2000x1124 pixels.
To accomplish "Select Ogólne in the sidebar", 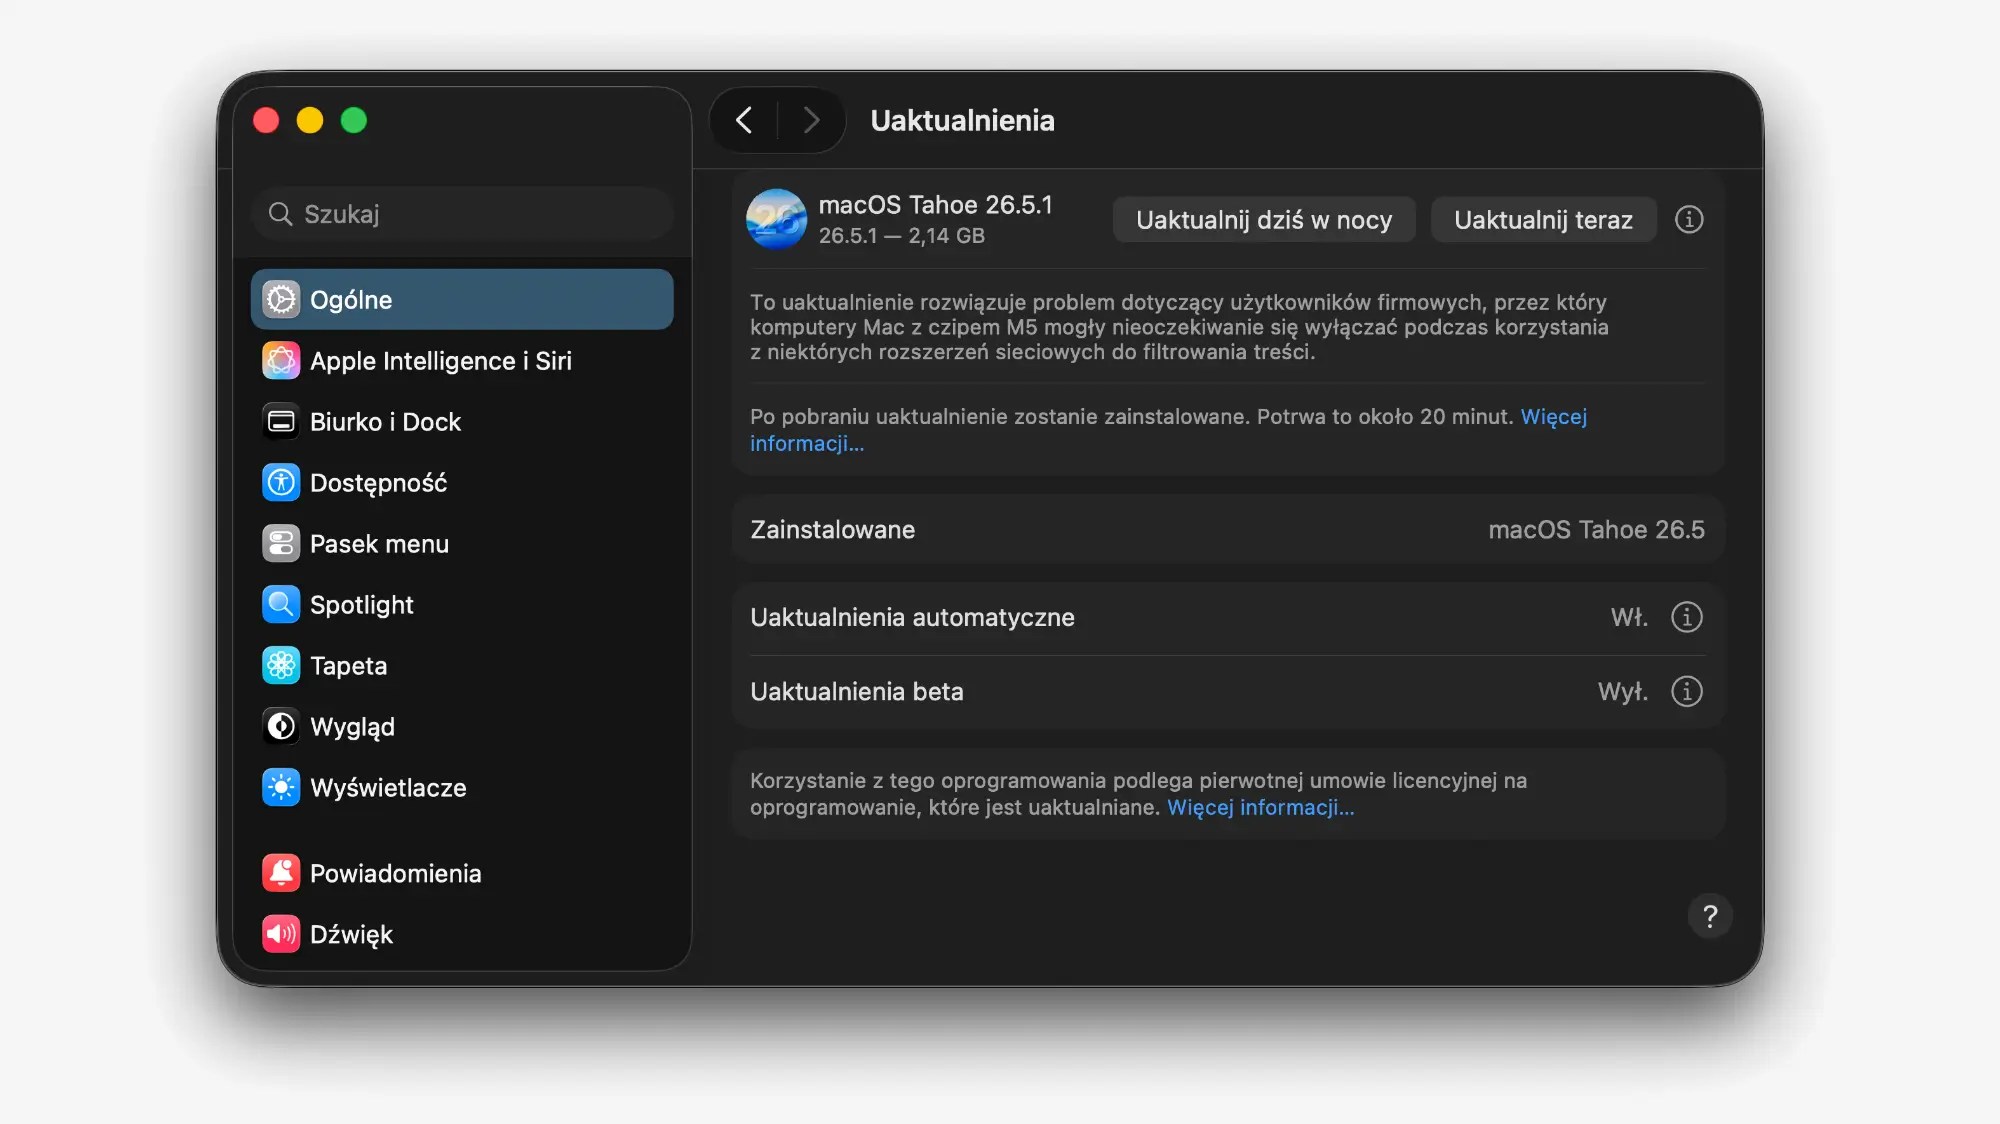I will [462, 299].
